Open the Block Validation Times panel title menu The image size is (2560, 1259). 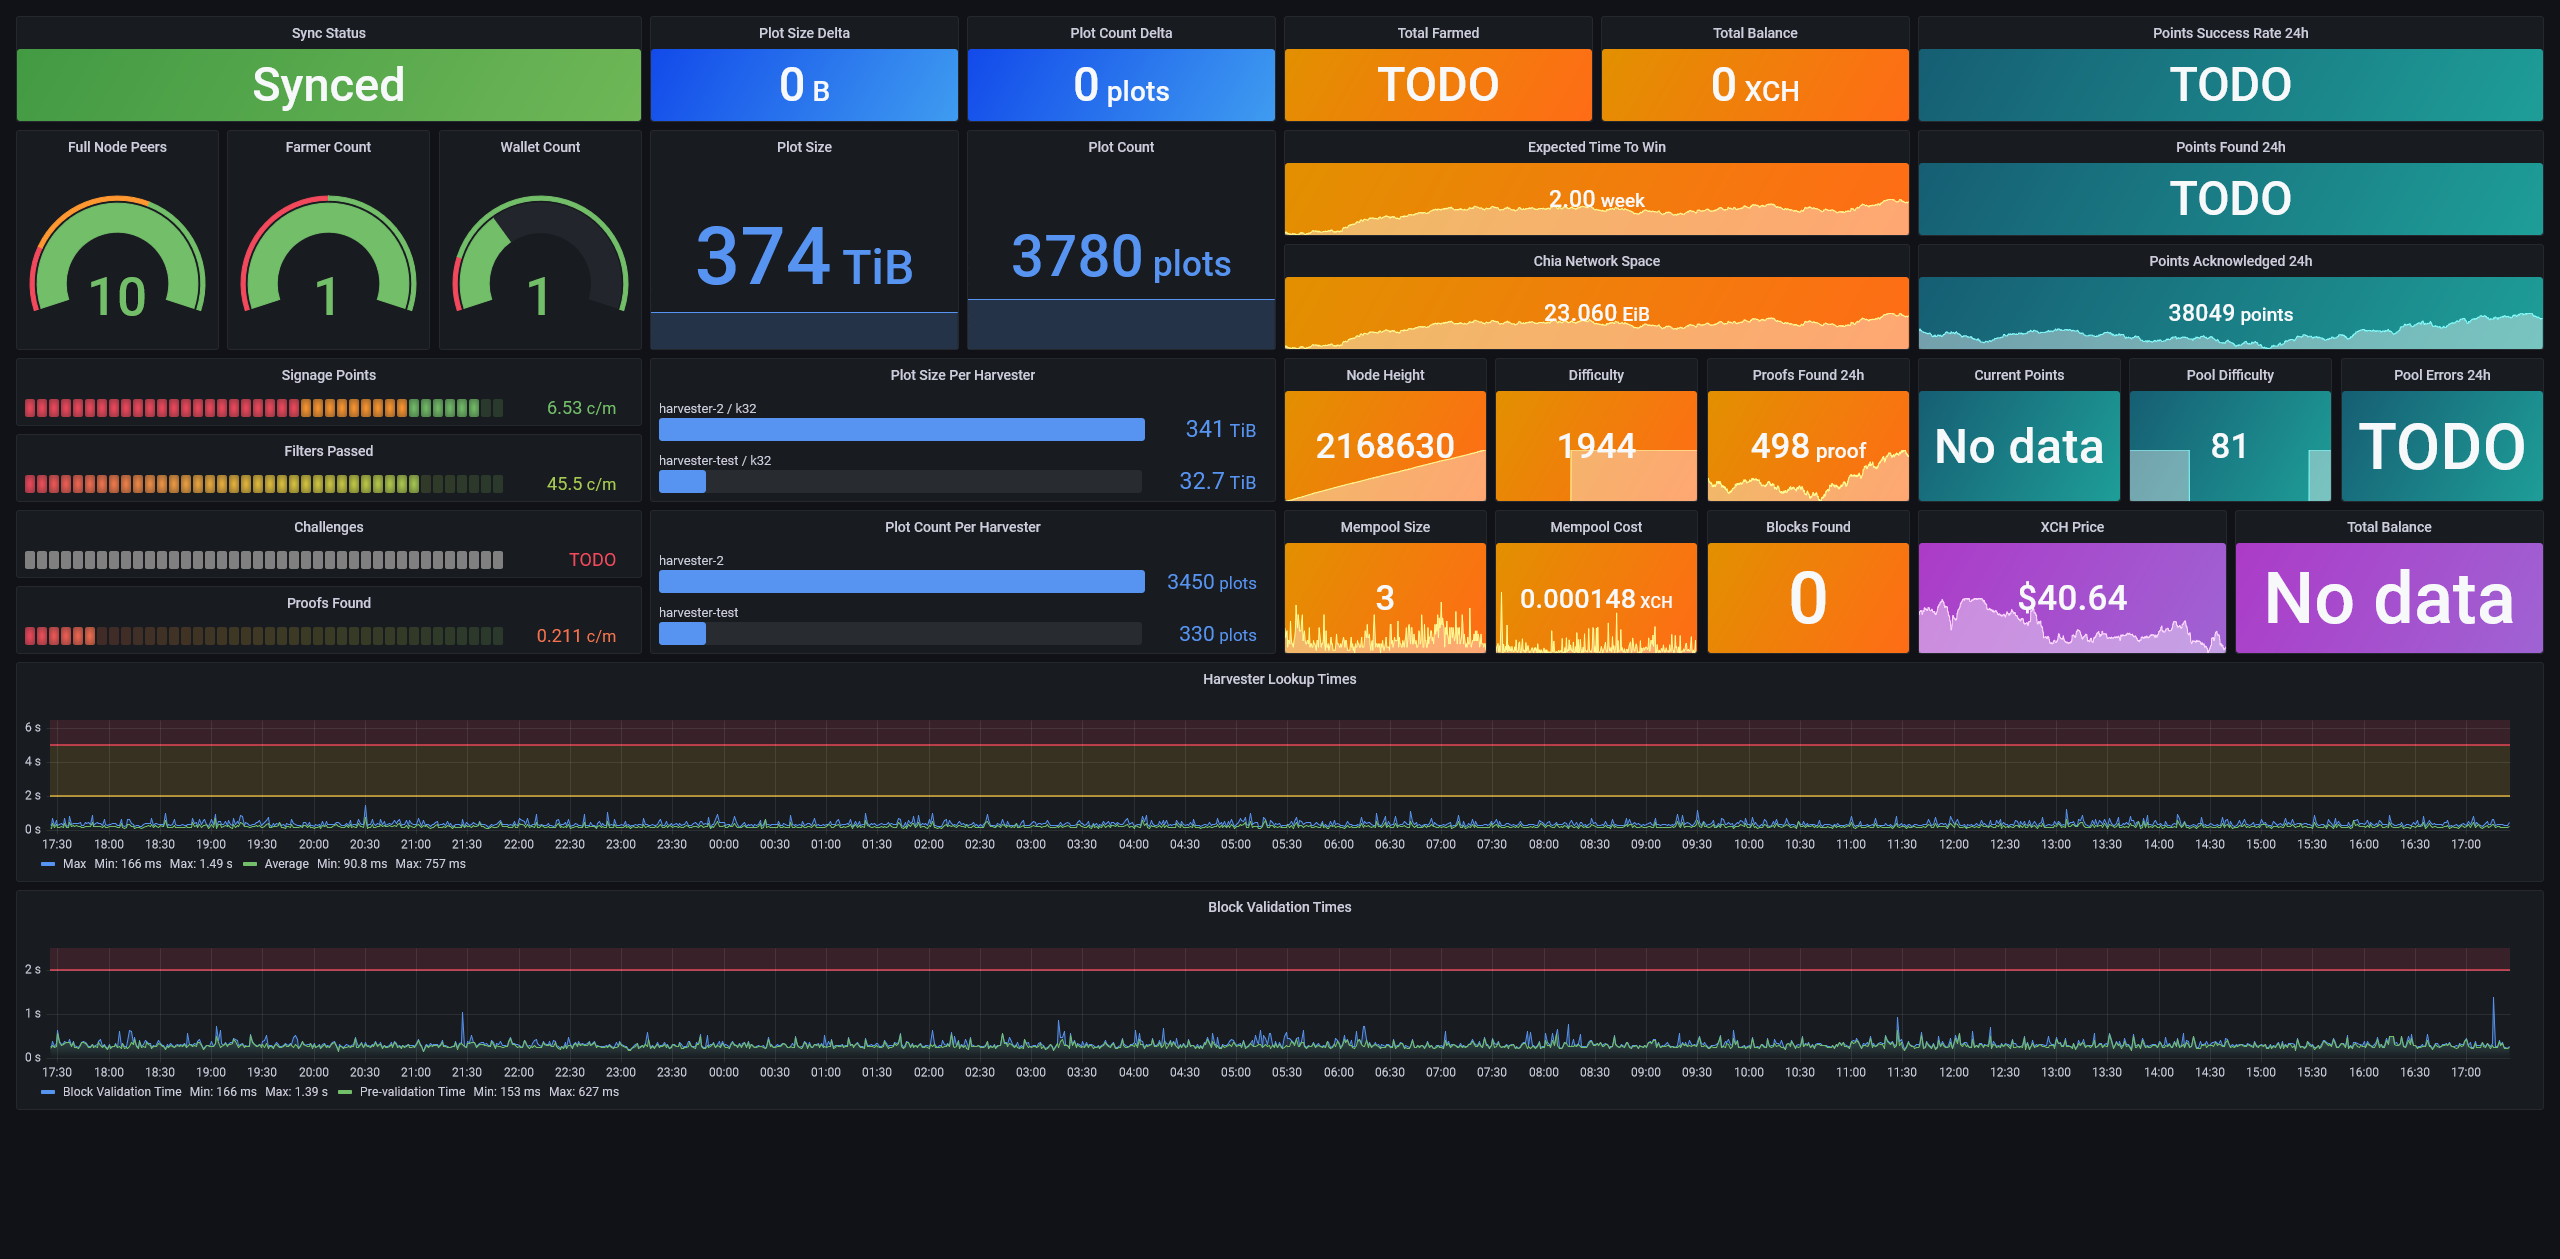pos(1279,907)
